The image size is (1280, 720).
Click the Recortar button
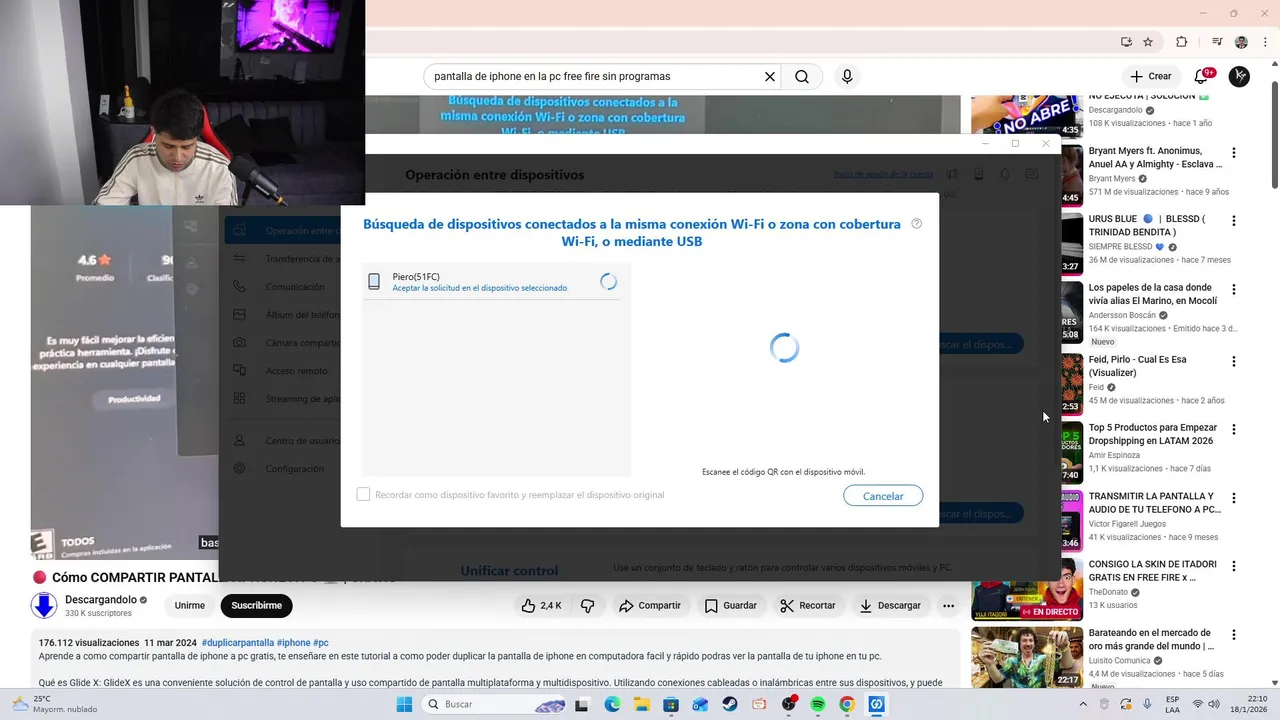pyautogui.click(x=808, y=605)
